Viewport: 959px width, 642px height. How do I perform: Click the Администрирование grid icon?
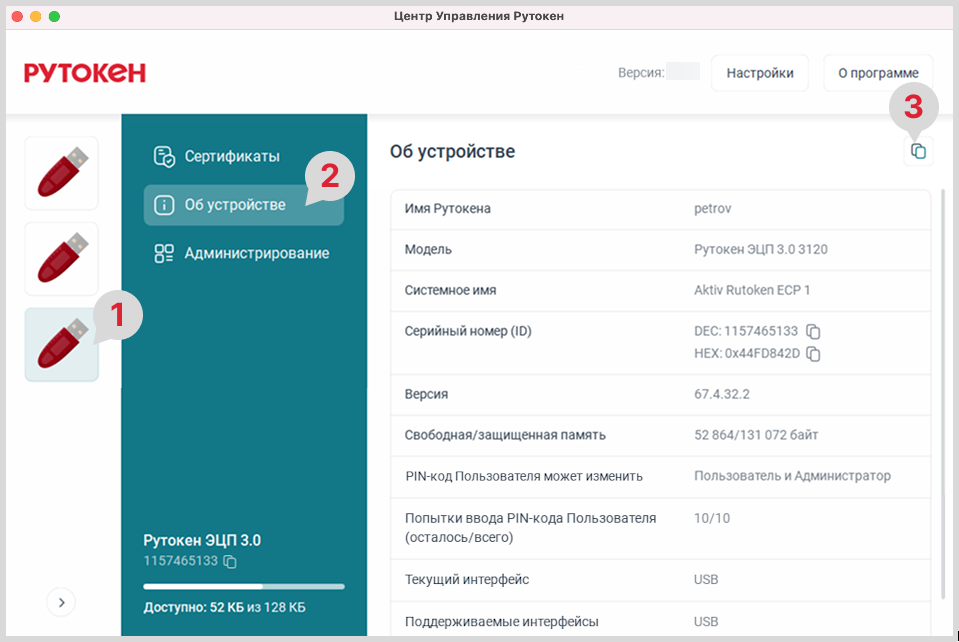164,254
